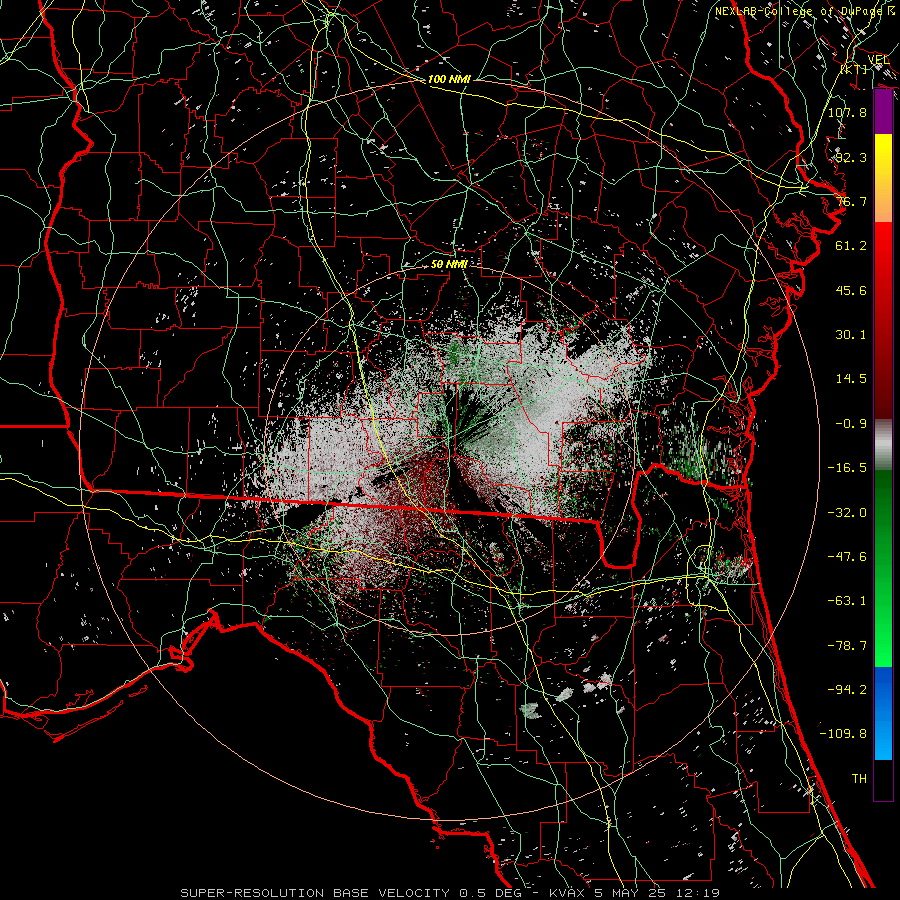Click the "VEL" legend title
Viewport: 900px width, 900px height.
pyautogui.click(x=878, y=60)
